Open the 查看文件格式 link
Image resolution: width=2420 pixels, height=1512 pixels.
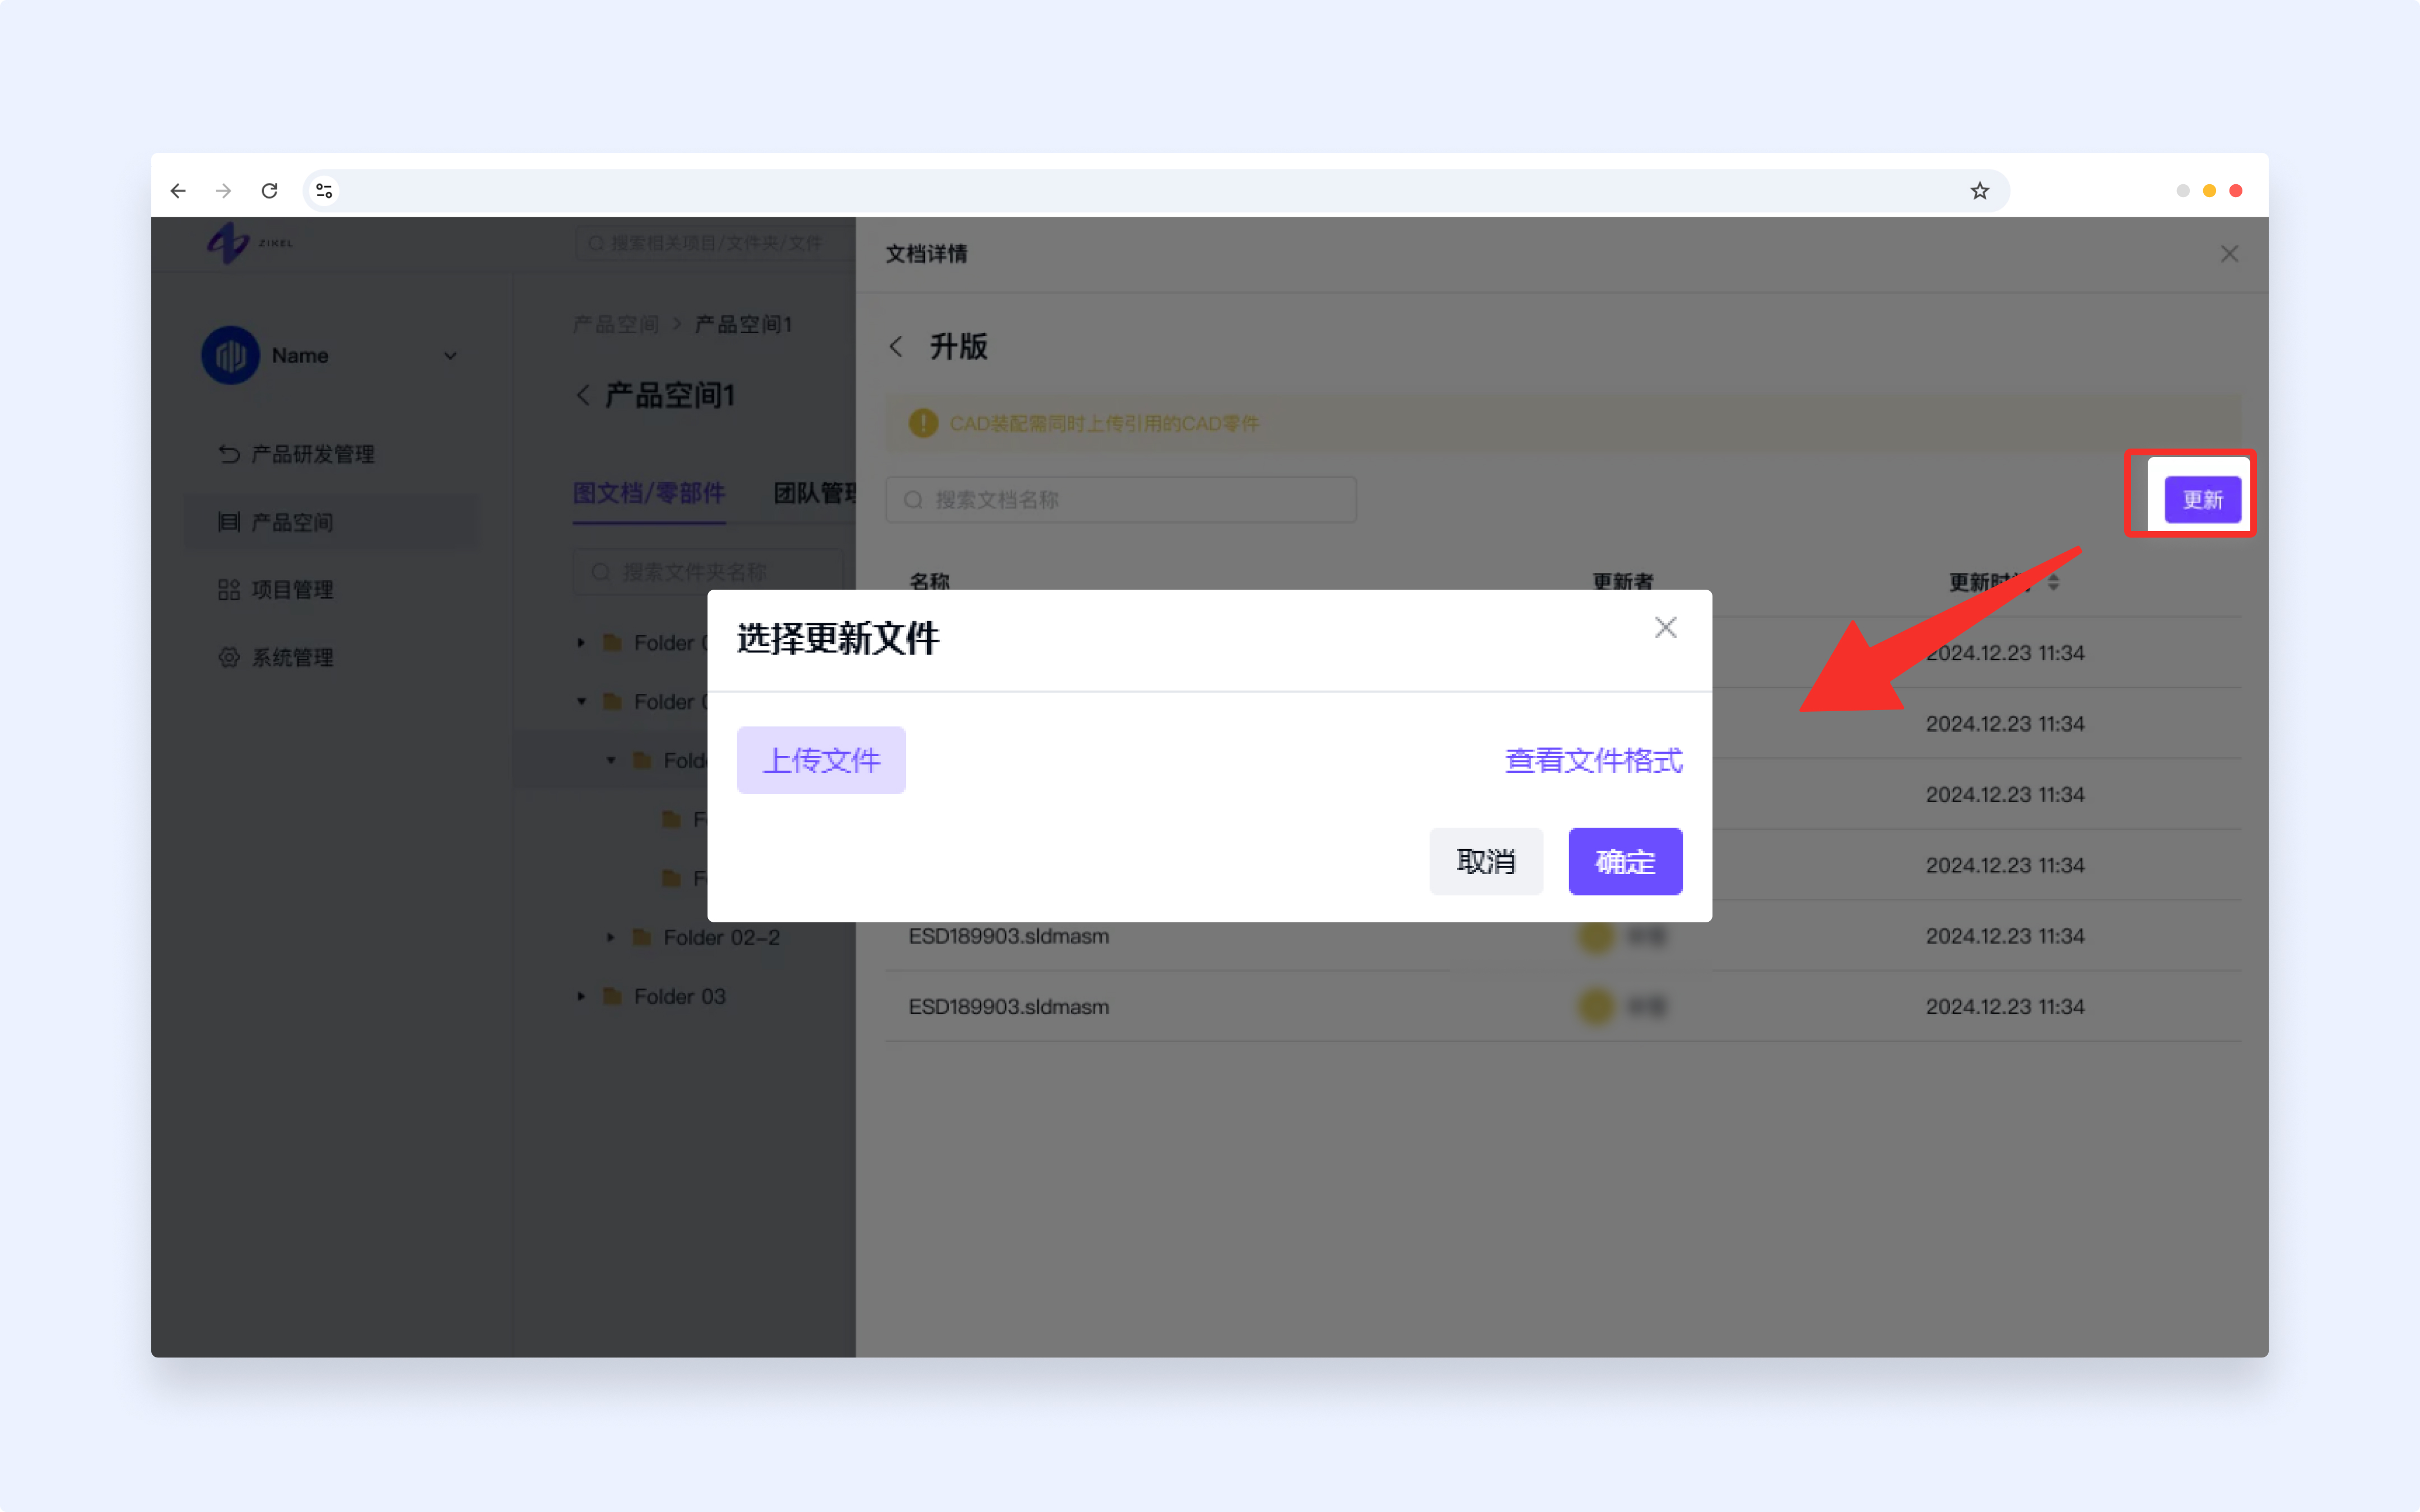(1594, 761)
